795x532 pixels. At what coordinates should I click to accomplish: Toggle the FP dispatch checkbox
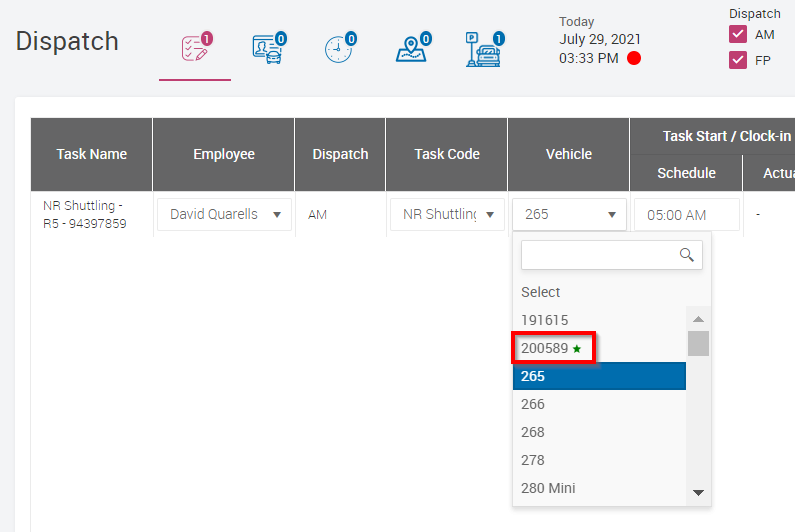(x=738, y=60)
